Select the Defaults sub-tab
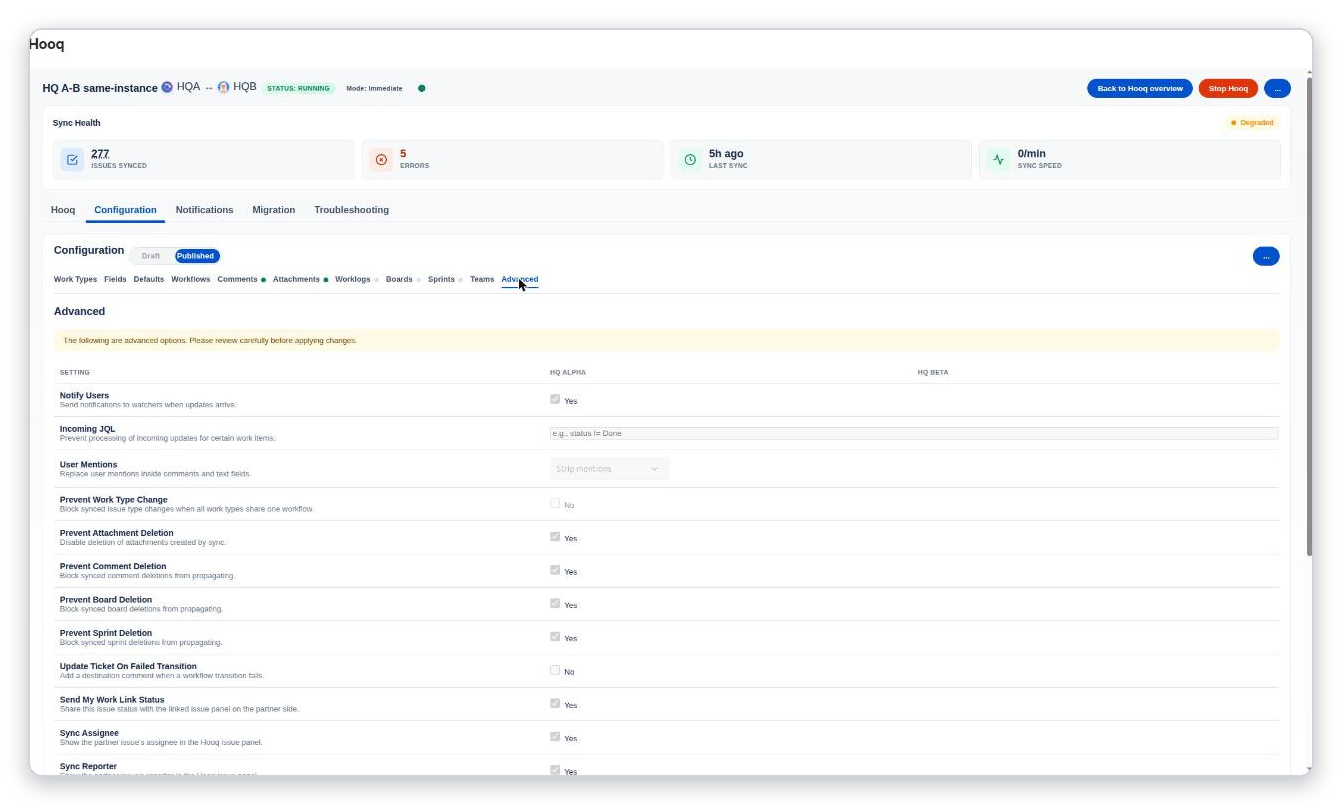This screenshot has width=1342, height=805. click(x=148, y=279)
